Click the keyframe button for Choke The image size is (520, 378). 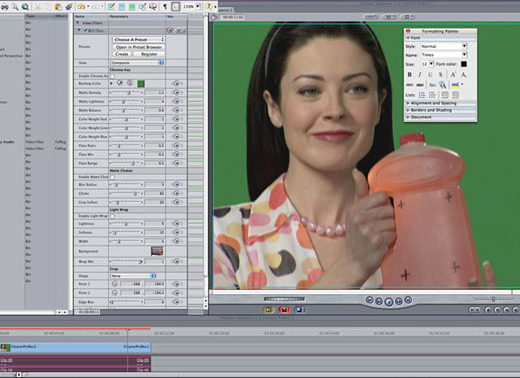(177, 193)
